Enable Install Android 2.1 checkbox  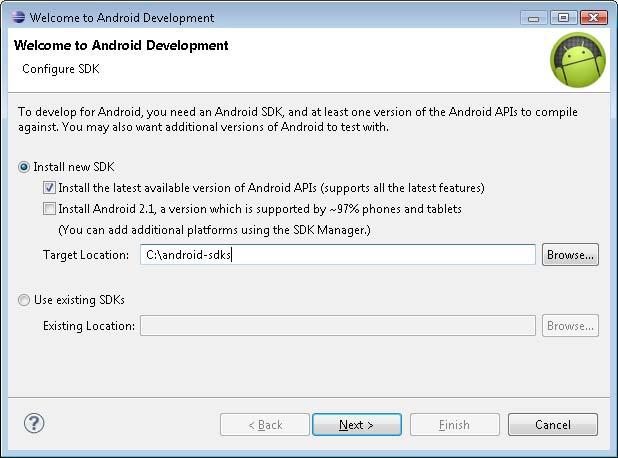[49, 209]
